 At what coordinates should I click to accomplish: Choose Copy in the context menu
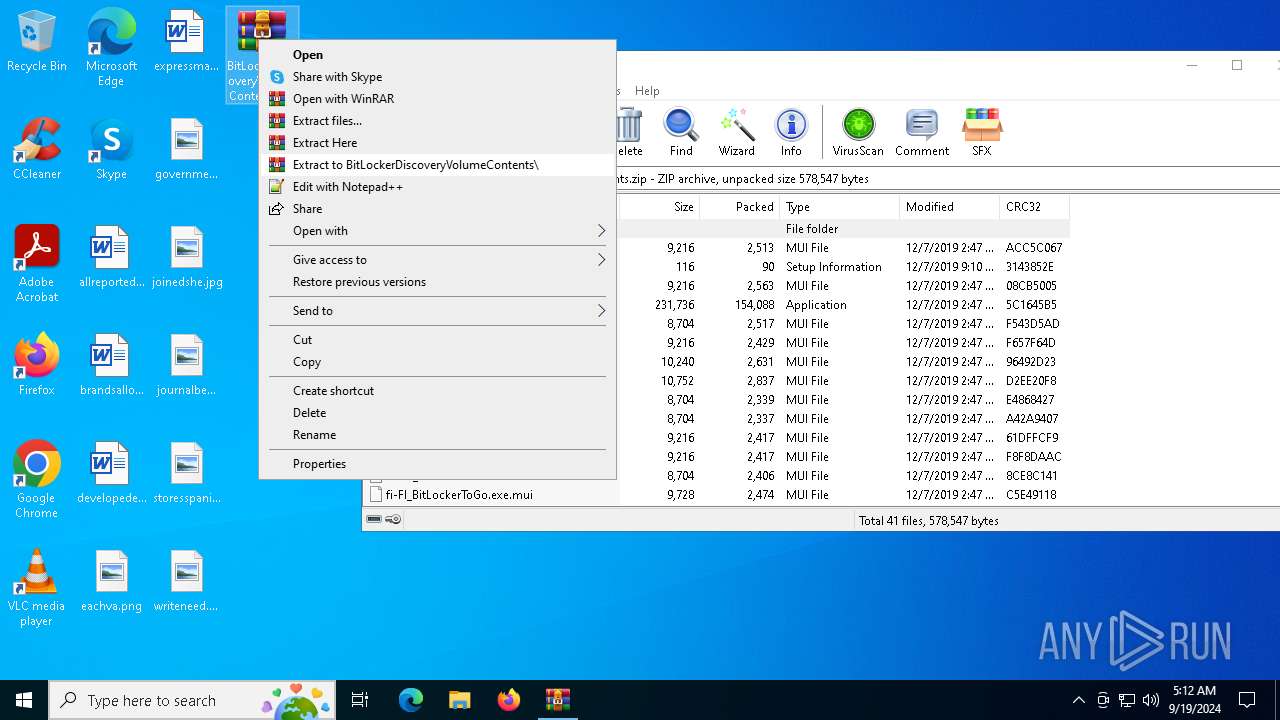437,362
